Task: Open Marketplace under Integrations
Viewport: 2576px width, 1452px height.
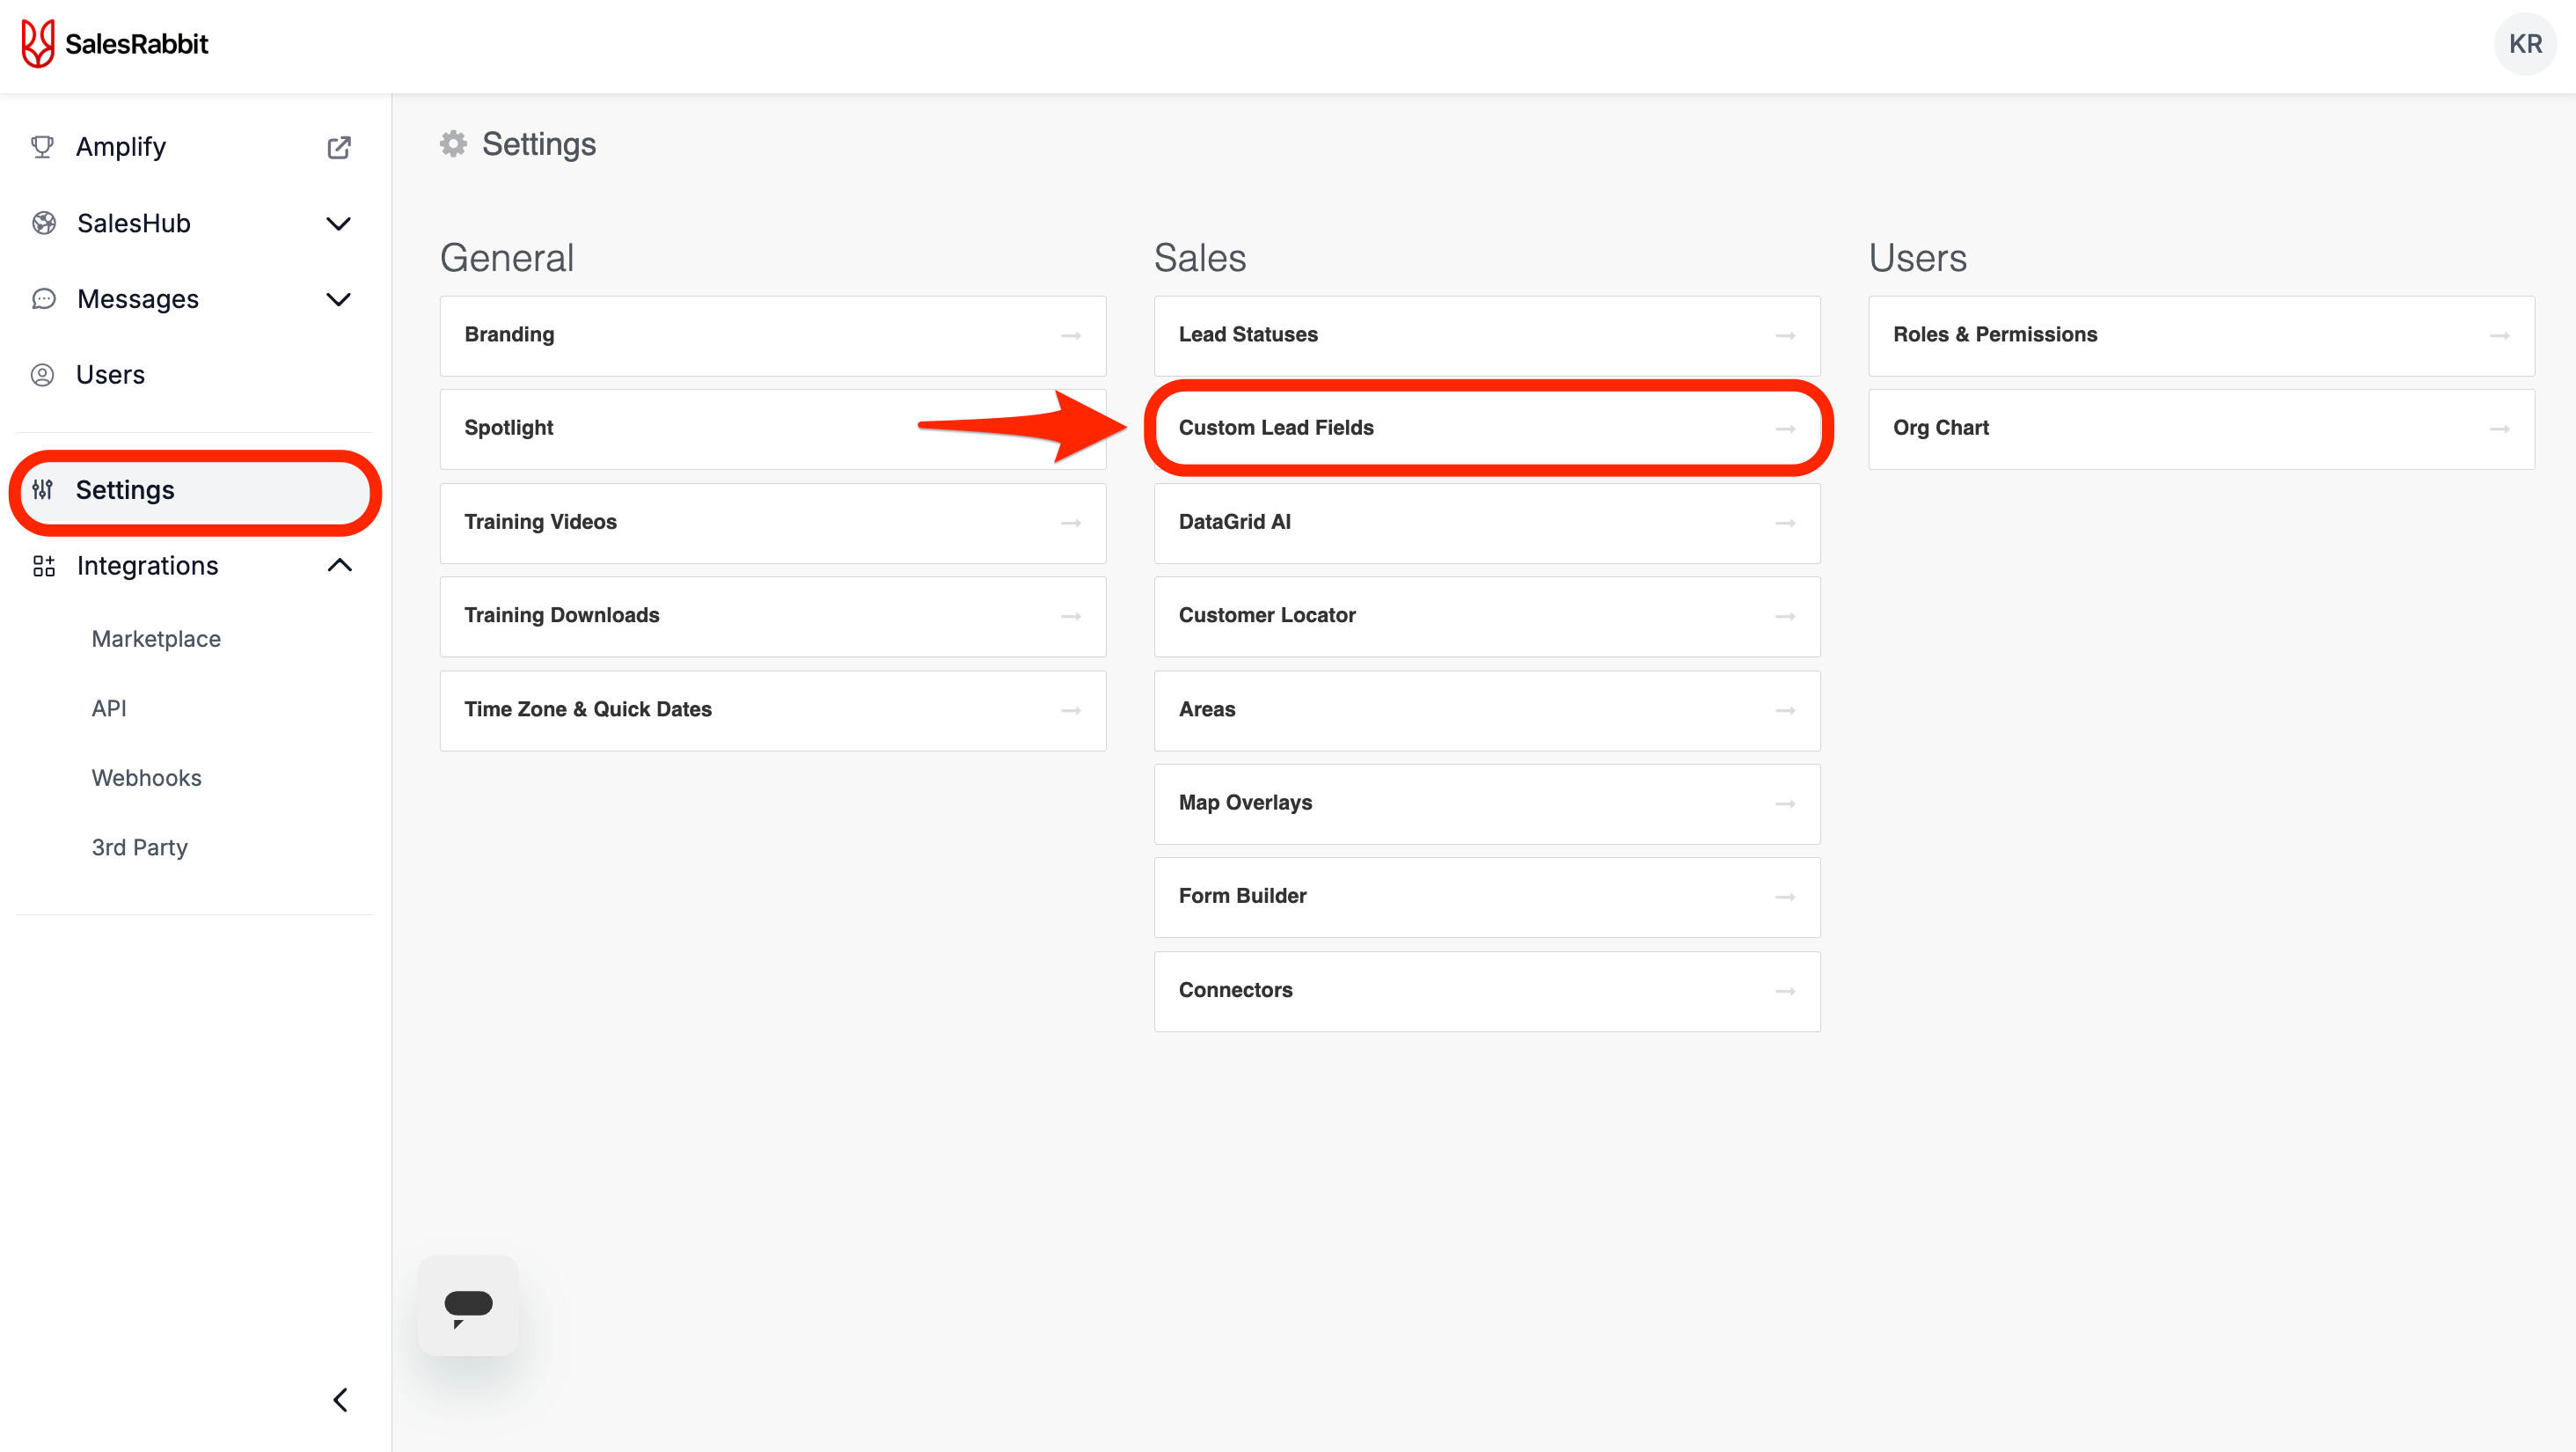Action: (156, 639)
